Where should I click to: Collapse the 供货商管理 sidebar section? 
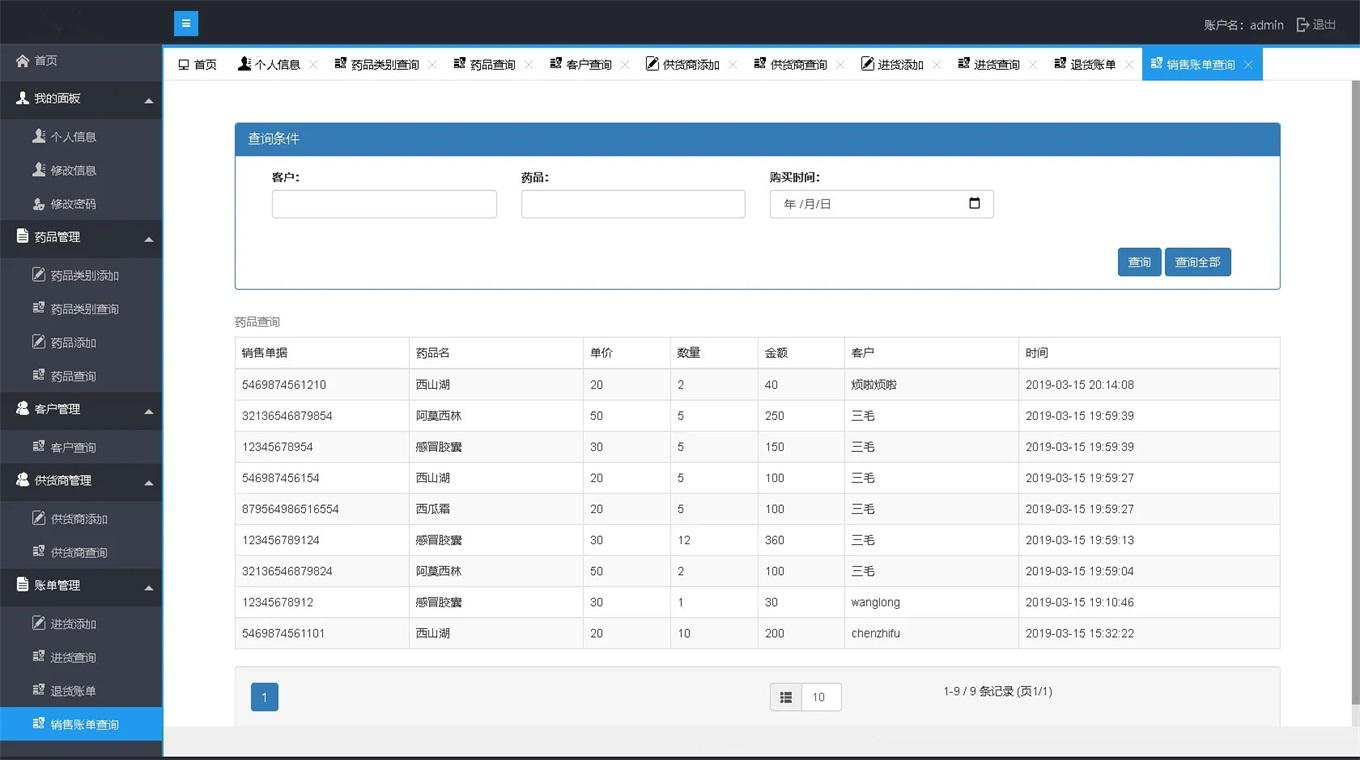[149, 482]
